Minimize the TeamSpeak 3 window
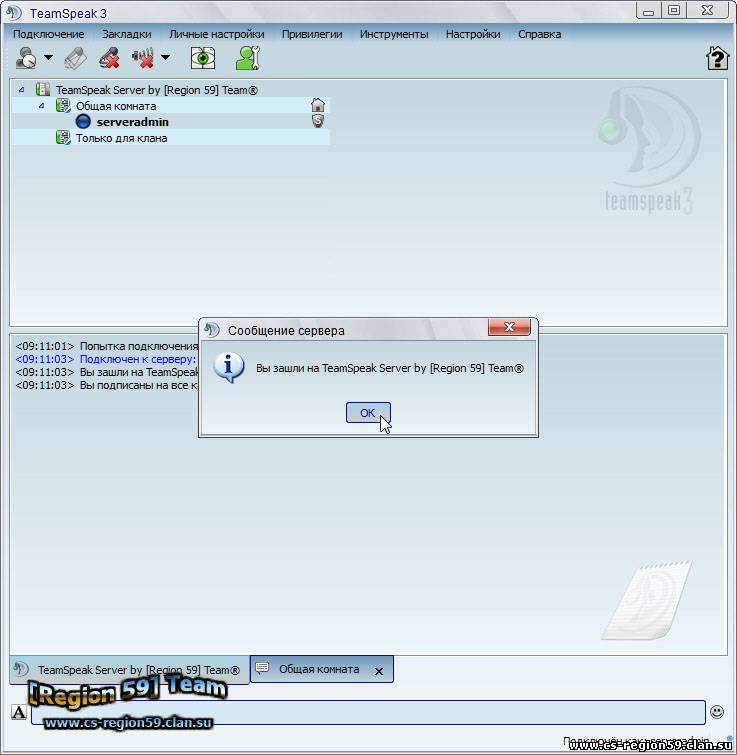This screenshot has height=755, width=737. 649,11
